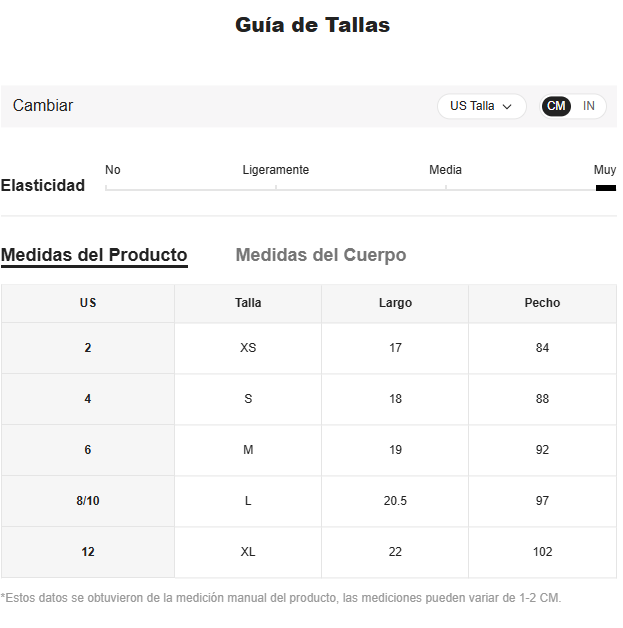Select the US size 8/10 row
This screenshot has height=628, width=623.
pos(88,501)
